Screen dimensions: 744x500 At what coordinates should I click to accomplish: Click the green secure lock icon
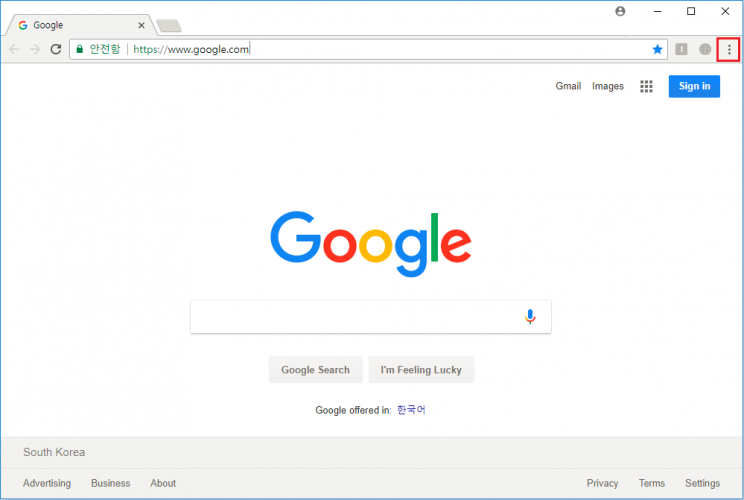80,49
